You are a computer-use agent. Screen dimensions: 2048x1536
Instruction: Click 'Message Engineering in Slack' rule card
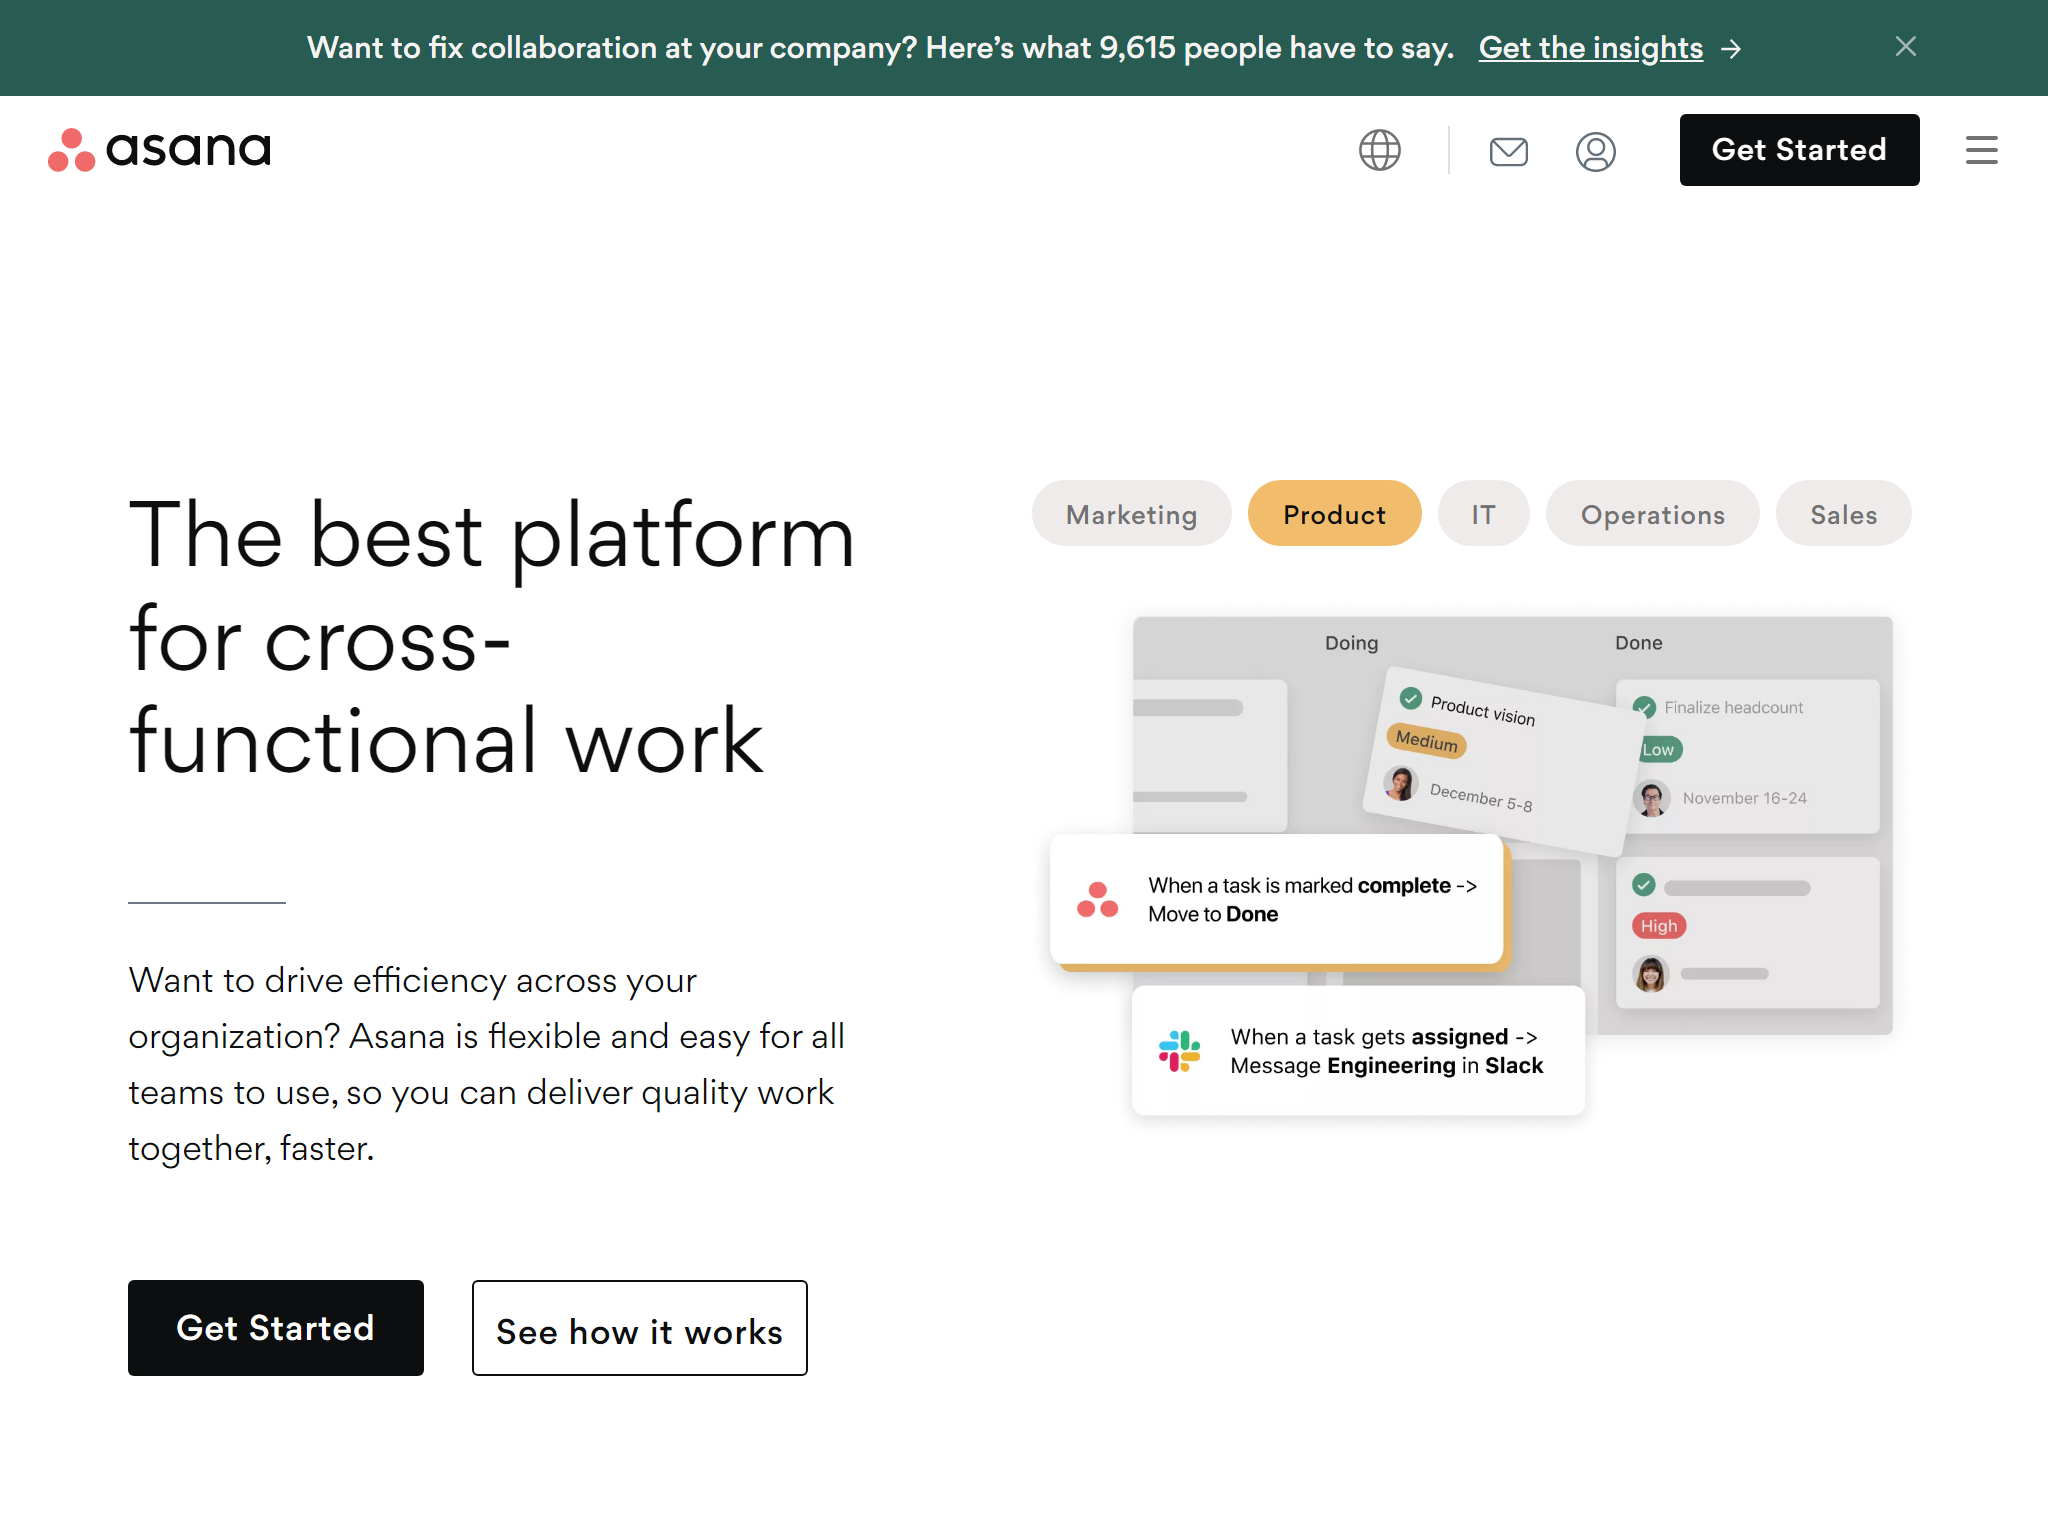pyautogui.click(x=1358, y=1051)
